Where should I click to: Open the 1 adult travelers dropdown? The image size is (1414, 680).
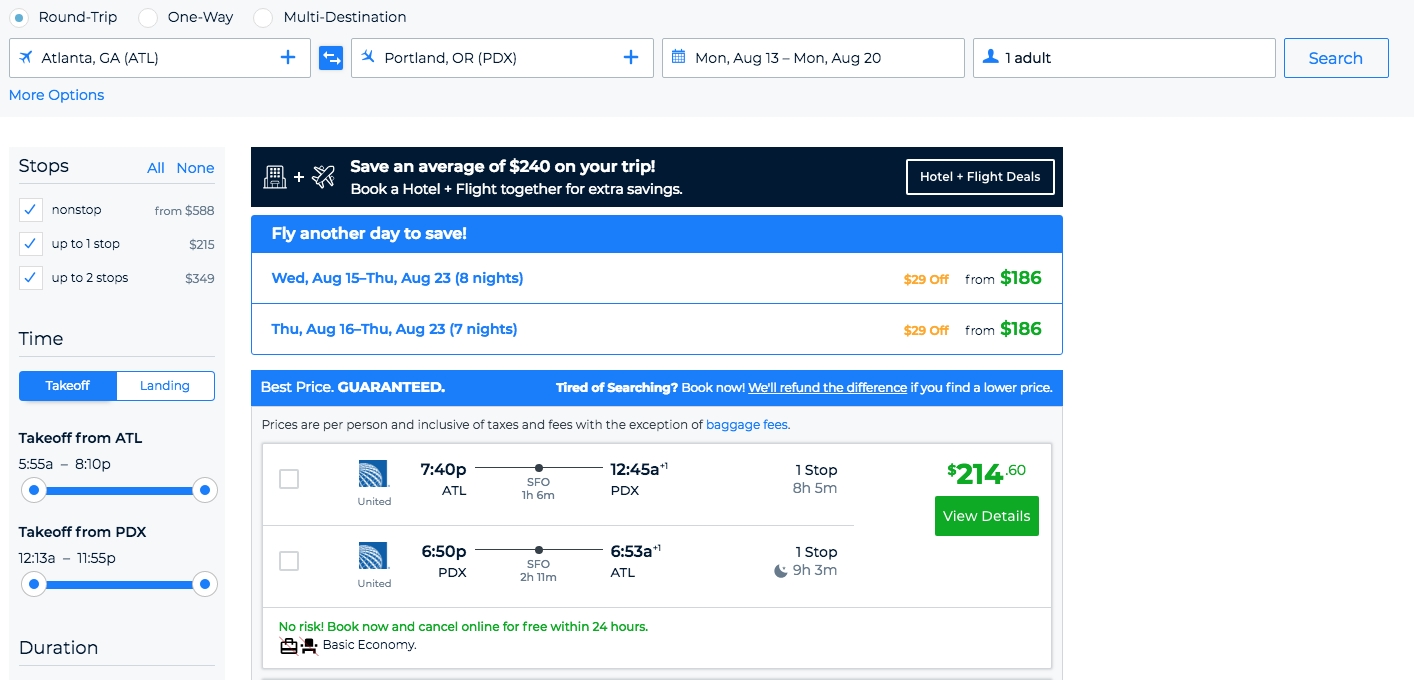(1124, 58)
